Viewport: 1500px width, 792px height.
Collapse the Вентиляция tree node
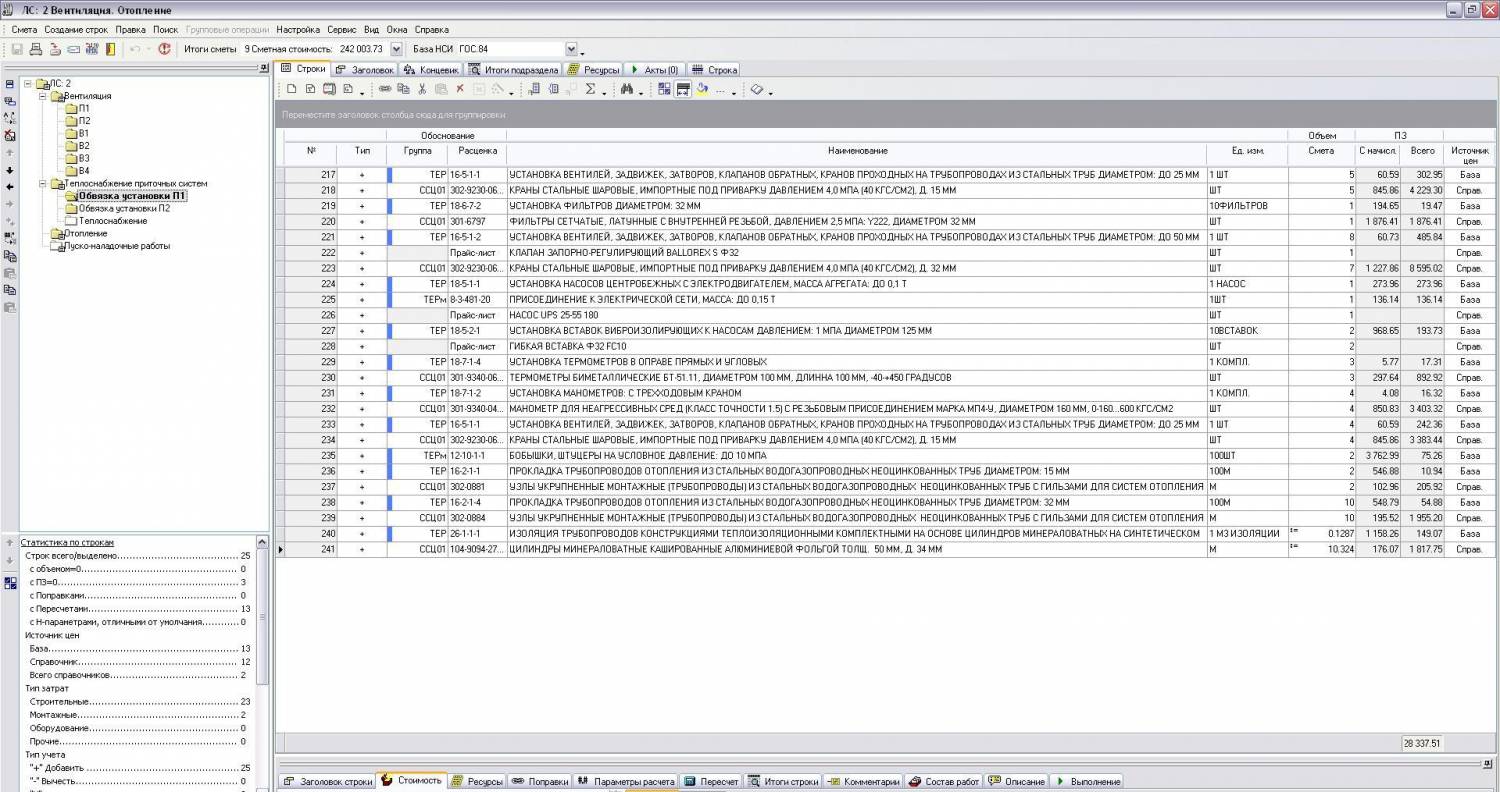pyautogui.click(x=43, y=96)
